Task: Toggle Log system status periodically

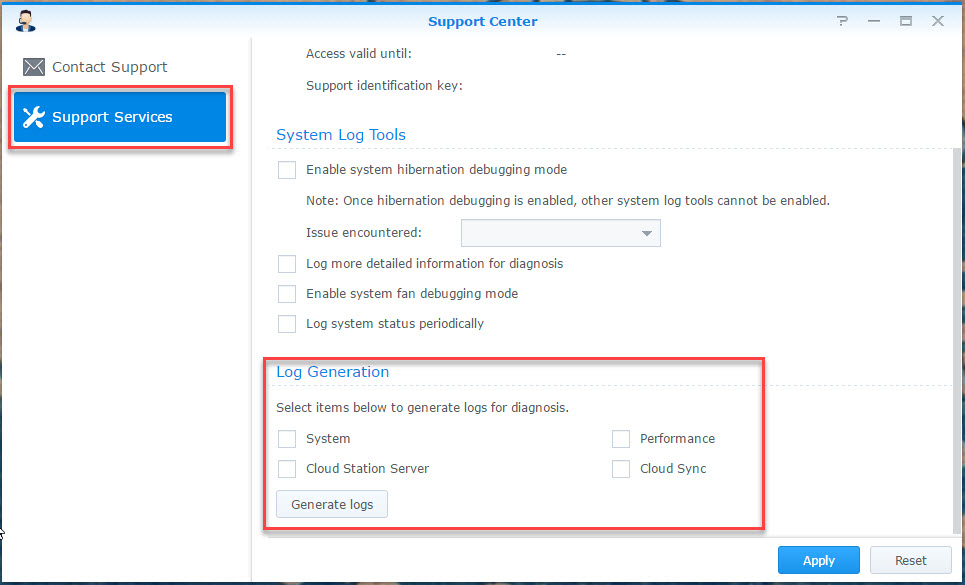Action: click(287, 324)
